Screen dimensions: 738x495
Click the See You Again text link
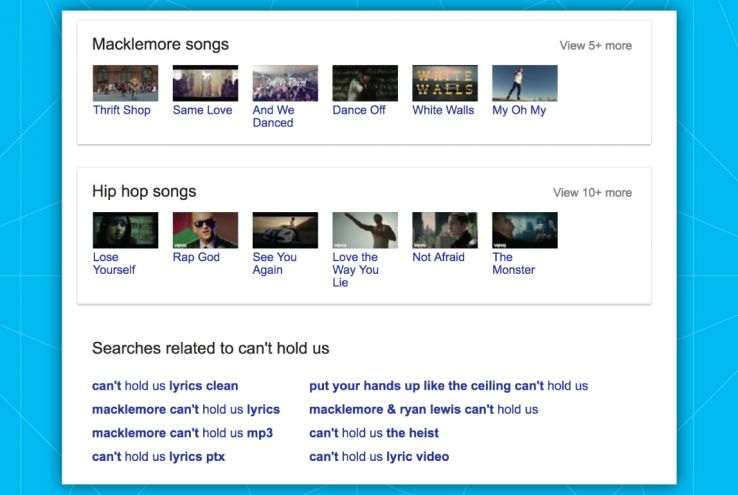274,263
